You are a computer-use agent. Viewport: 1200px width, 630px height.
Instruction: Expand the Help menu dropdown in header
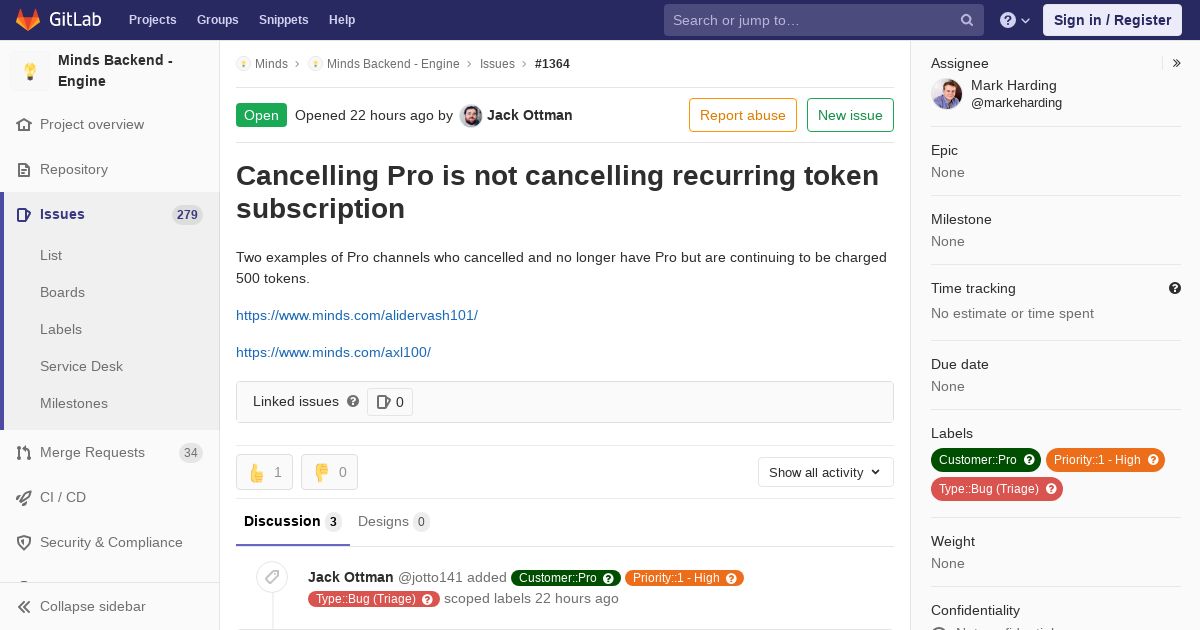(x=1015, y=20)
